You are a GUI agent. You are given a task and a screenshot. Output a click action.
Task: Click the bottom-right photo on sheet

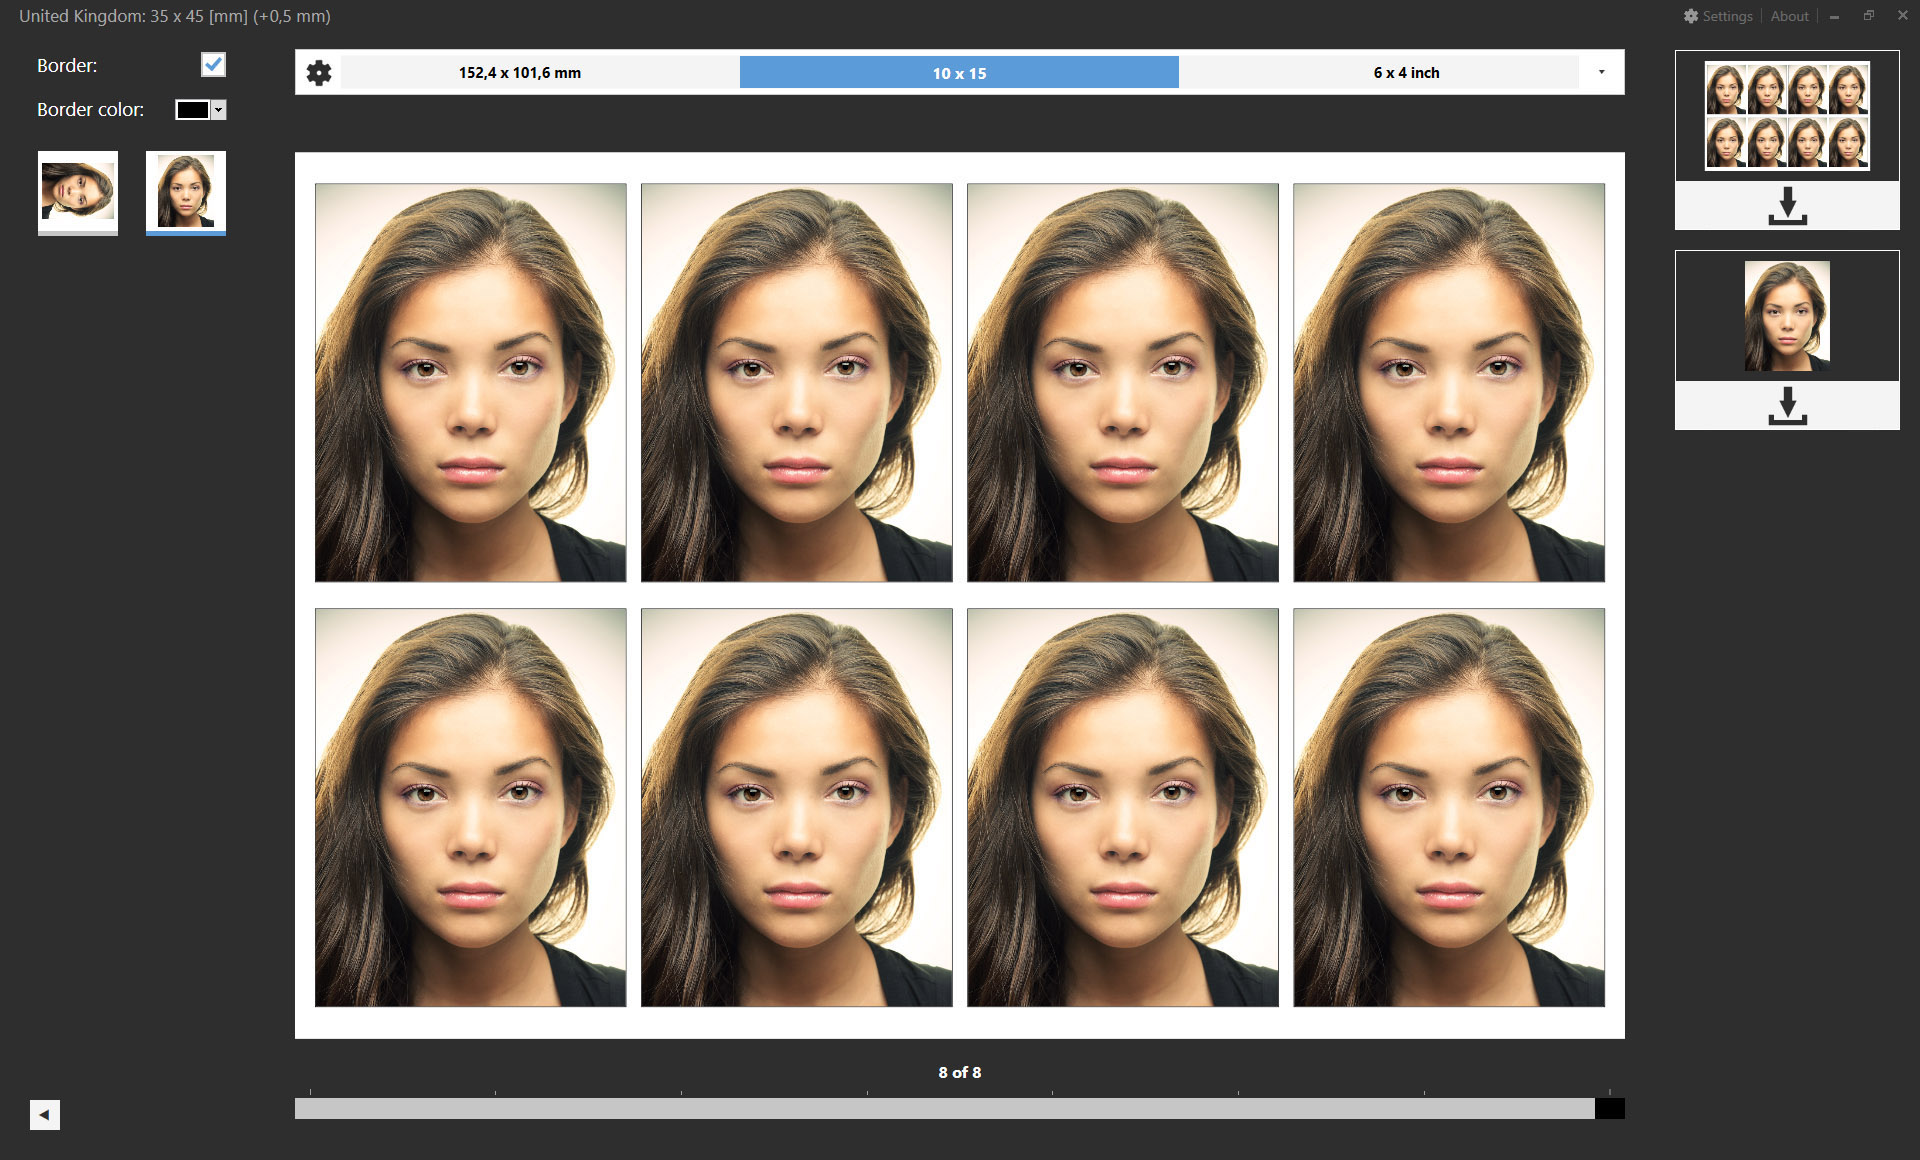tap(1449, 807)
